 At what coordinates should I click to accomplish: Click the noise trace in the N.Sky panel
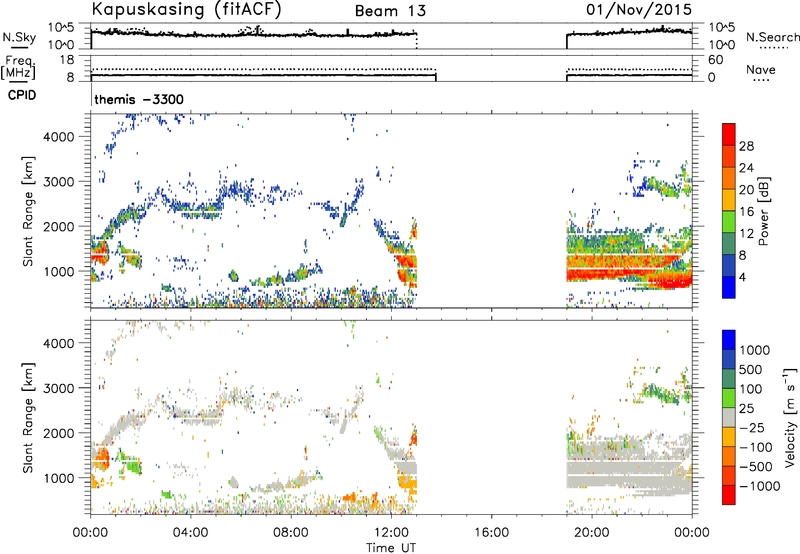click(254, 34)
